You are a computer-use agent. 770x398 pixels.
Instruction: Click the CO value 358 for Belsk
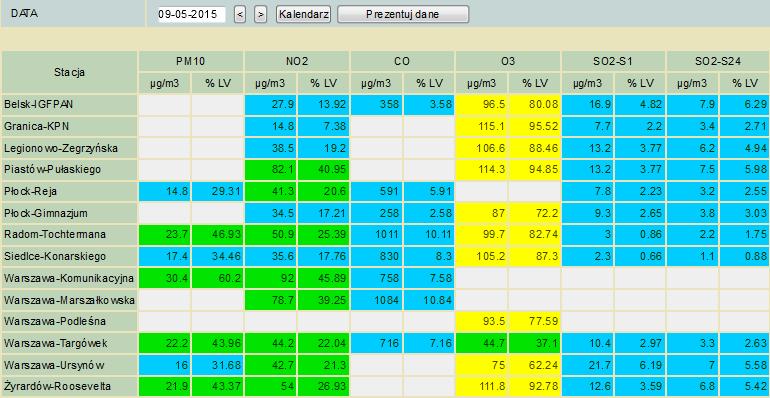(376, 105)
